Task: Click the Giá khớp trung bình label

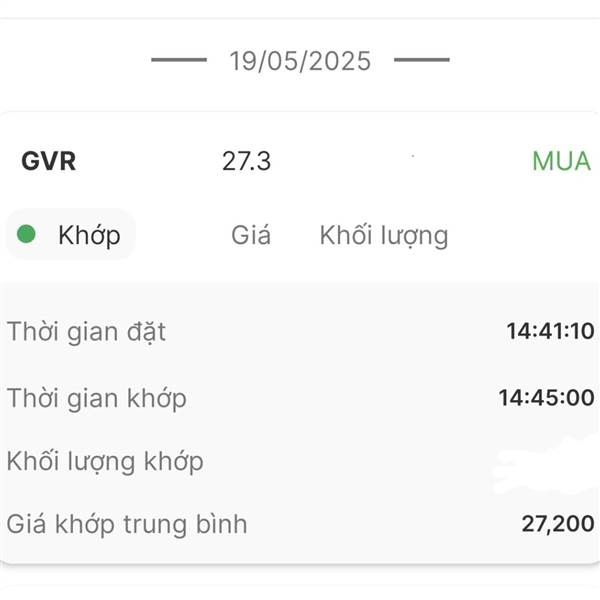Action: point(127,524)
